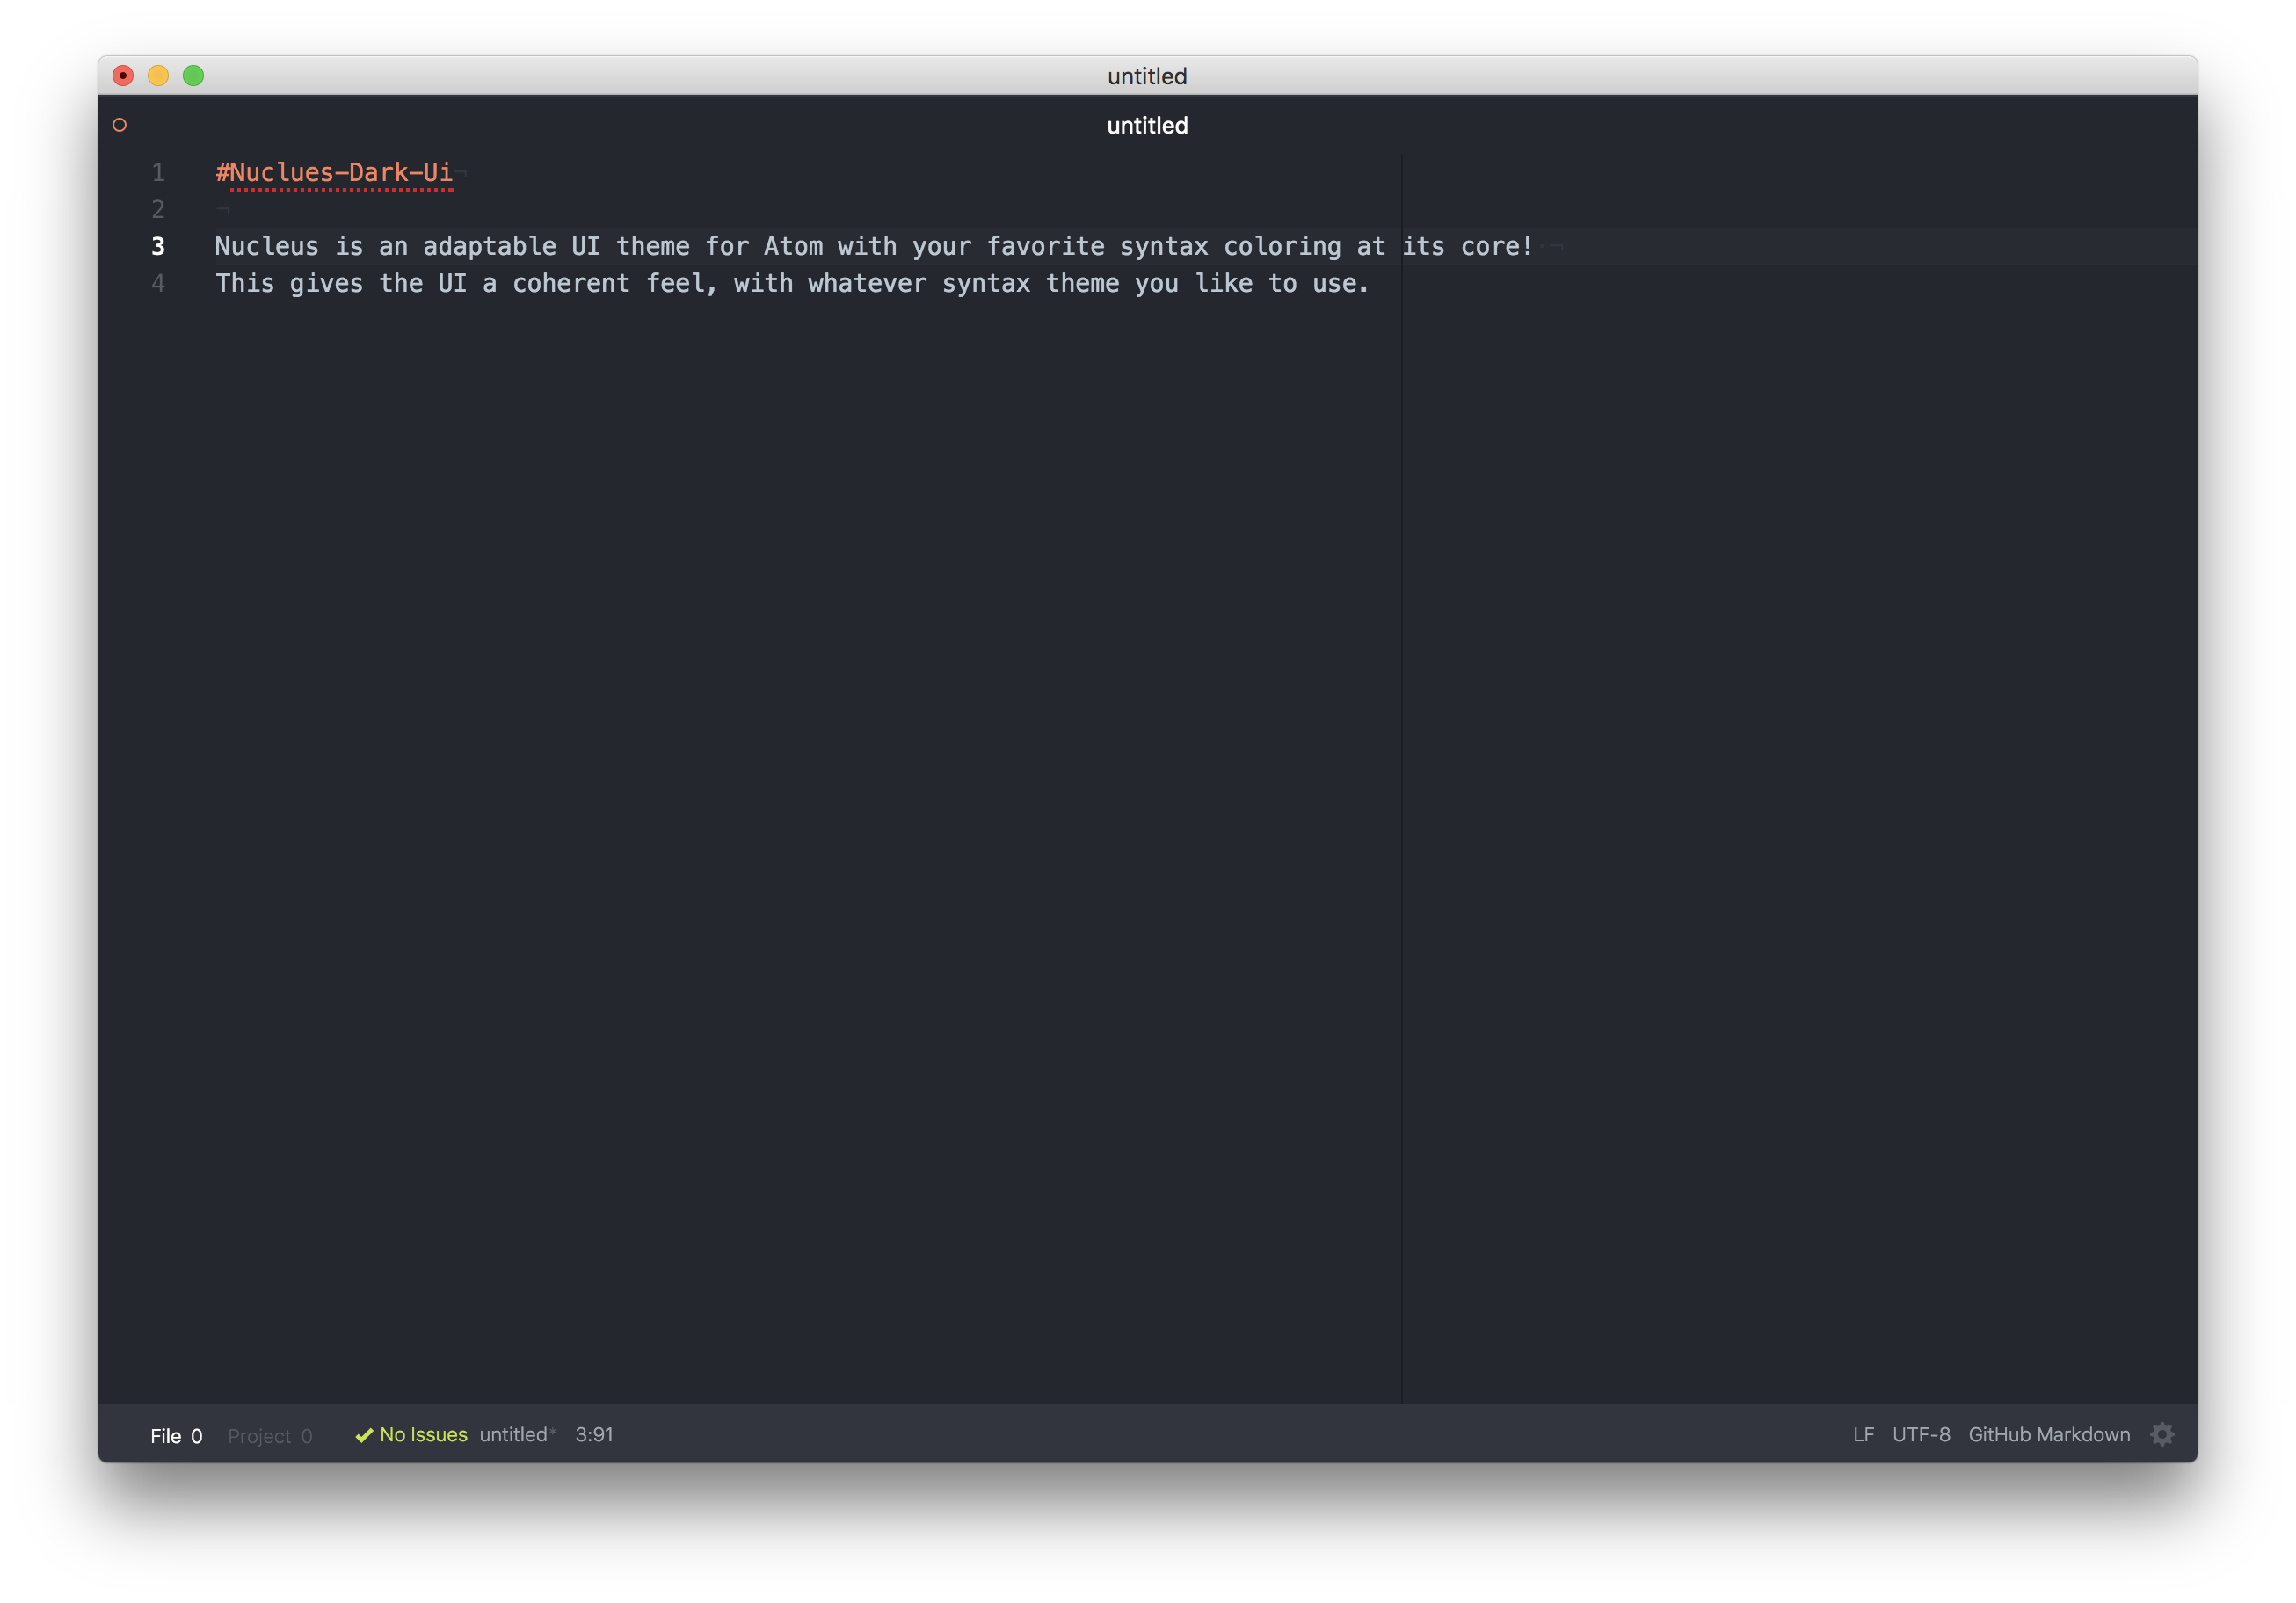Open go-to-line via 3:91 cursor position
The image size is (2296, 1603).
pos(594,1434)
